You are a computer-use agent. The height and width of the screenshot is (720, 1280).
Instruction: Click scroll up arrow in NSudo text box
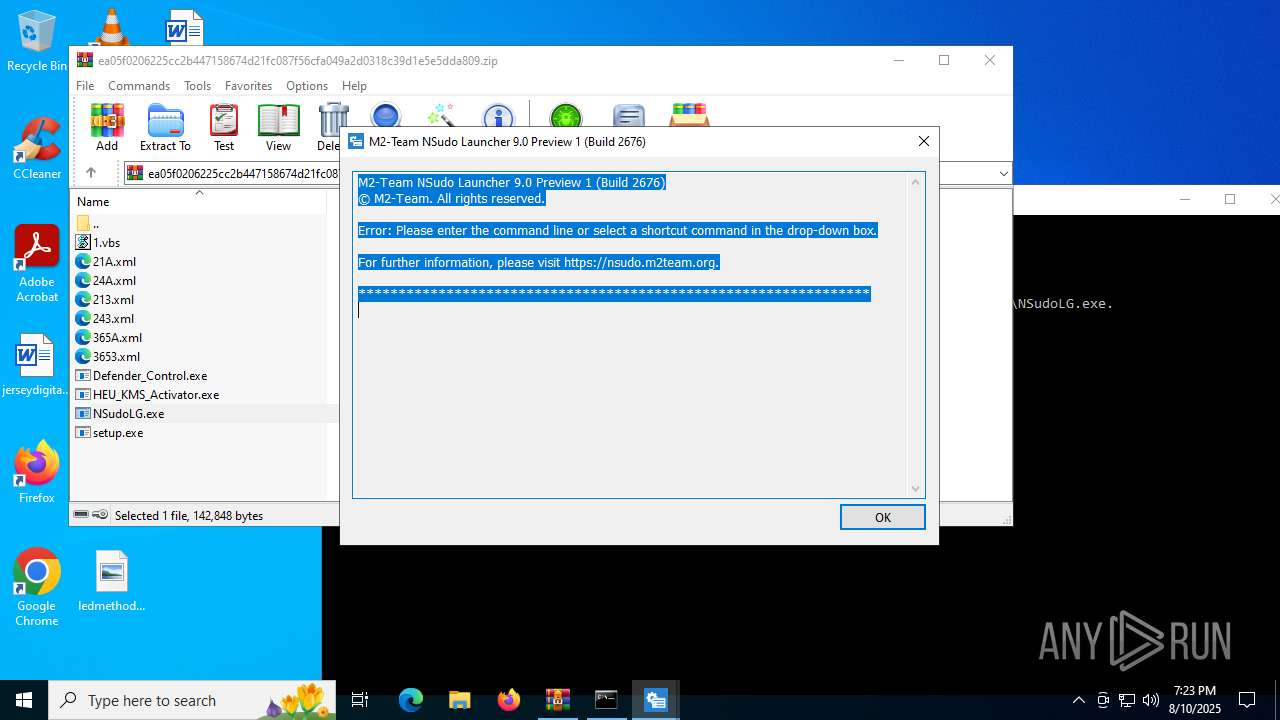pos(915,182)
